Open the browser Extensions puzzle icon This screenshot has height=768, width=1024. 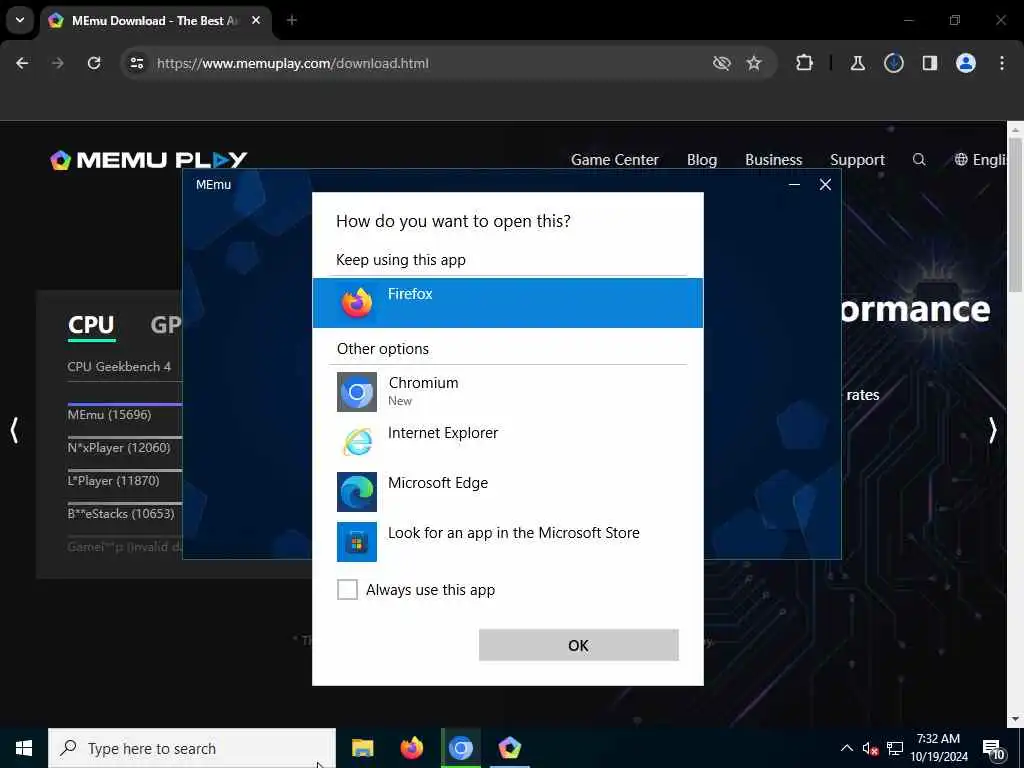click(x=805, y=63)
